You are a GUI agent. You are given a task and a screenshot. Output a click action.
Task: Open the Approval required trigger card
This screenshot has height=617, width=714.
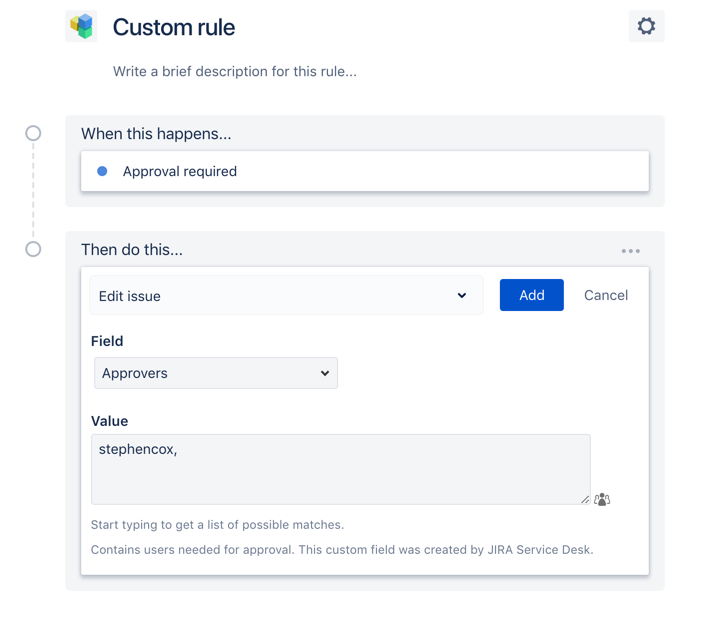click(x=365, y=171)
